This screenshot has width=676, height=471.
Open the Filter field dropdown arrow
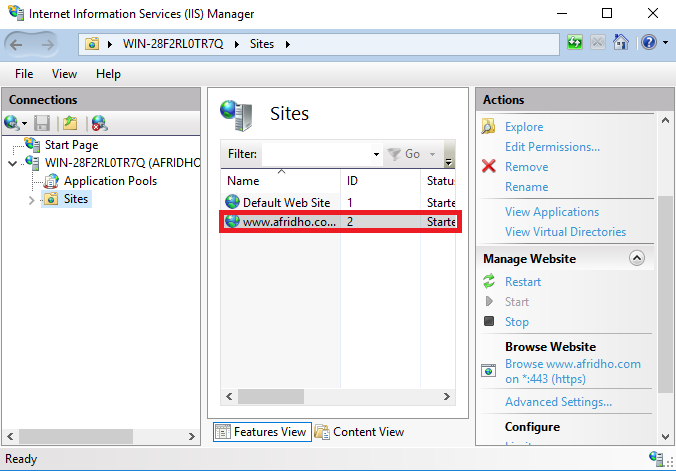point(376,154)
